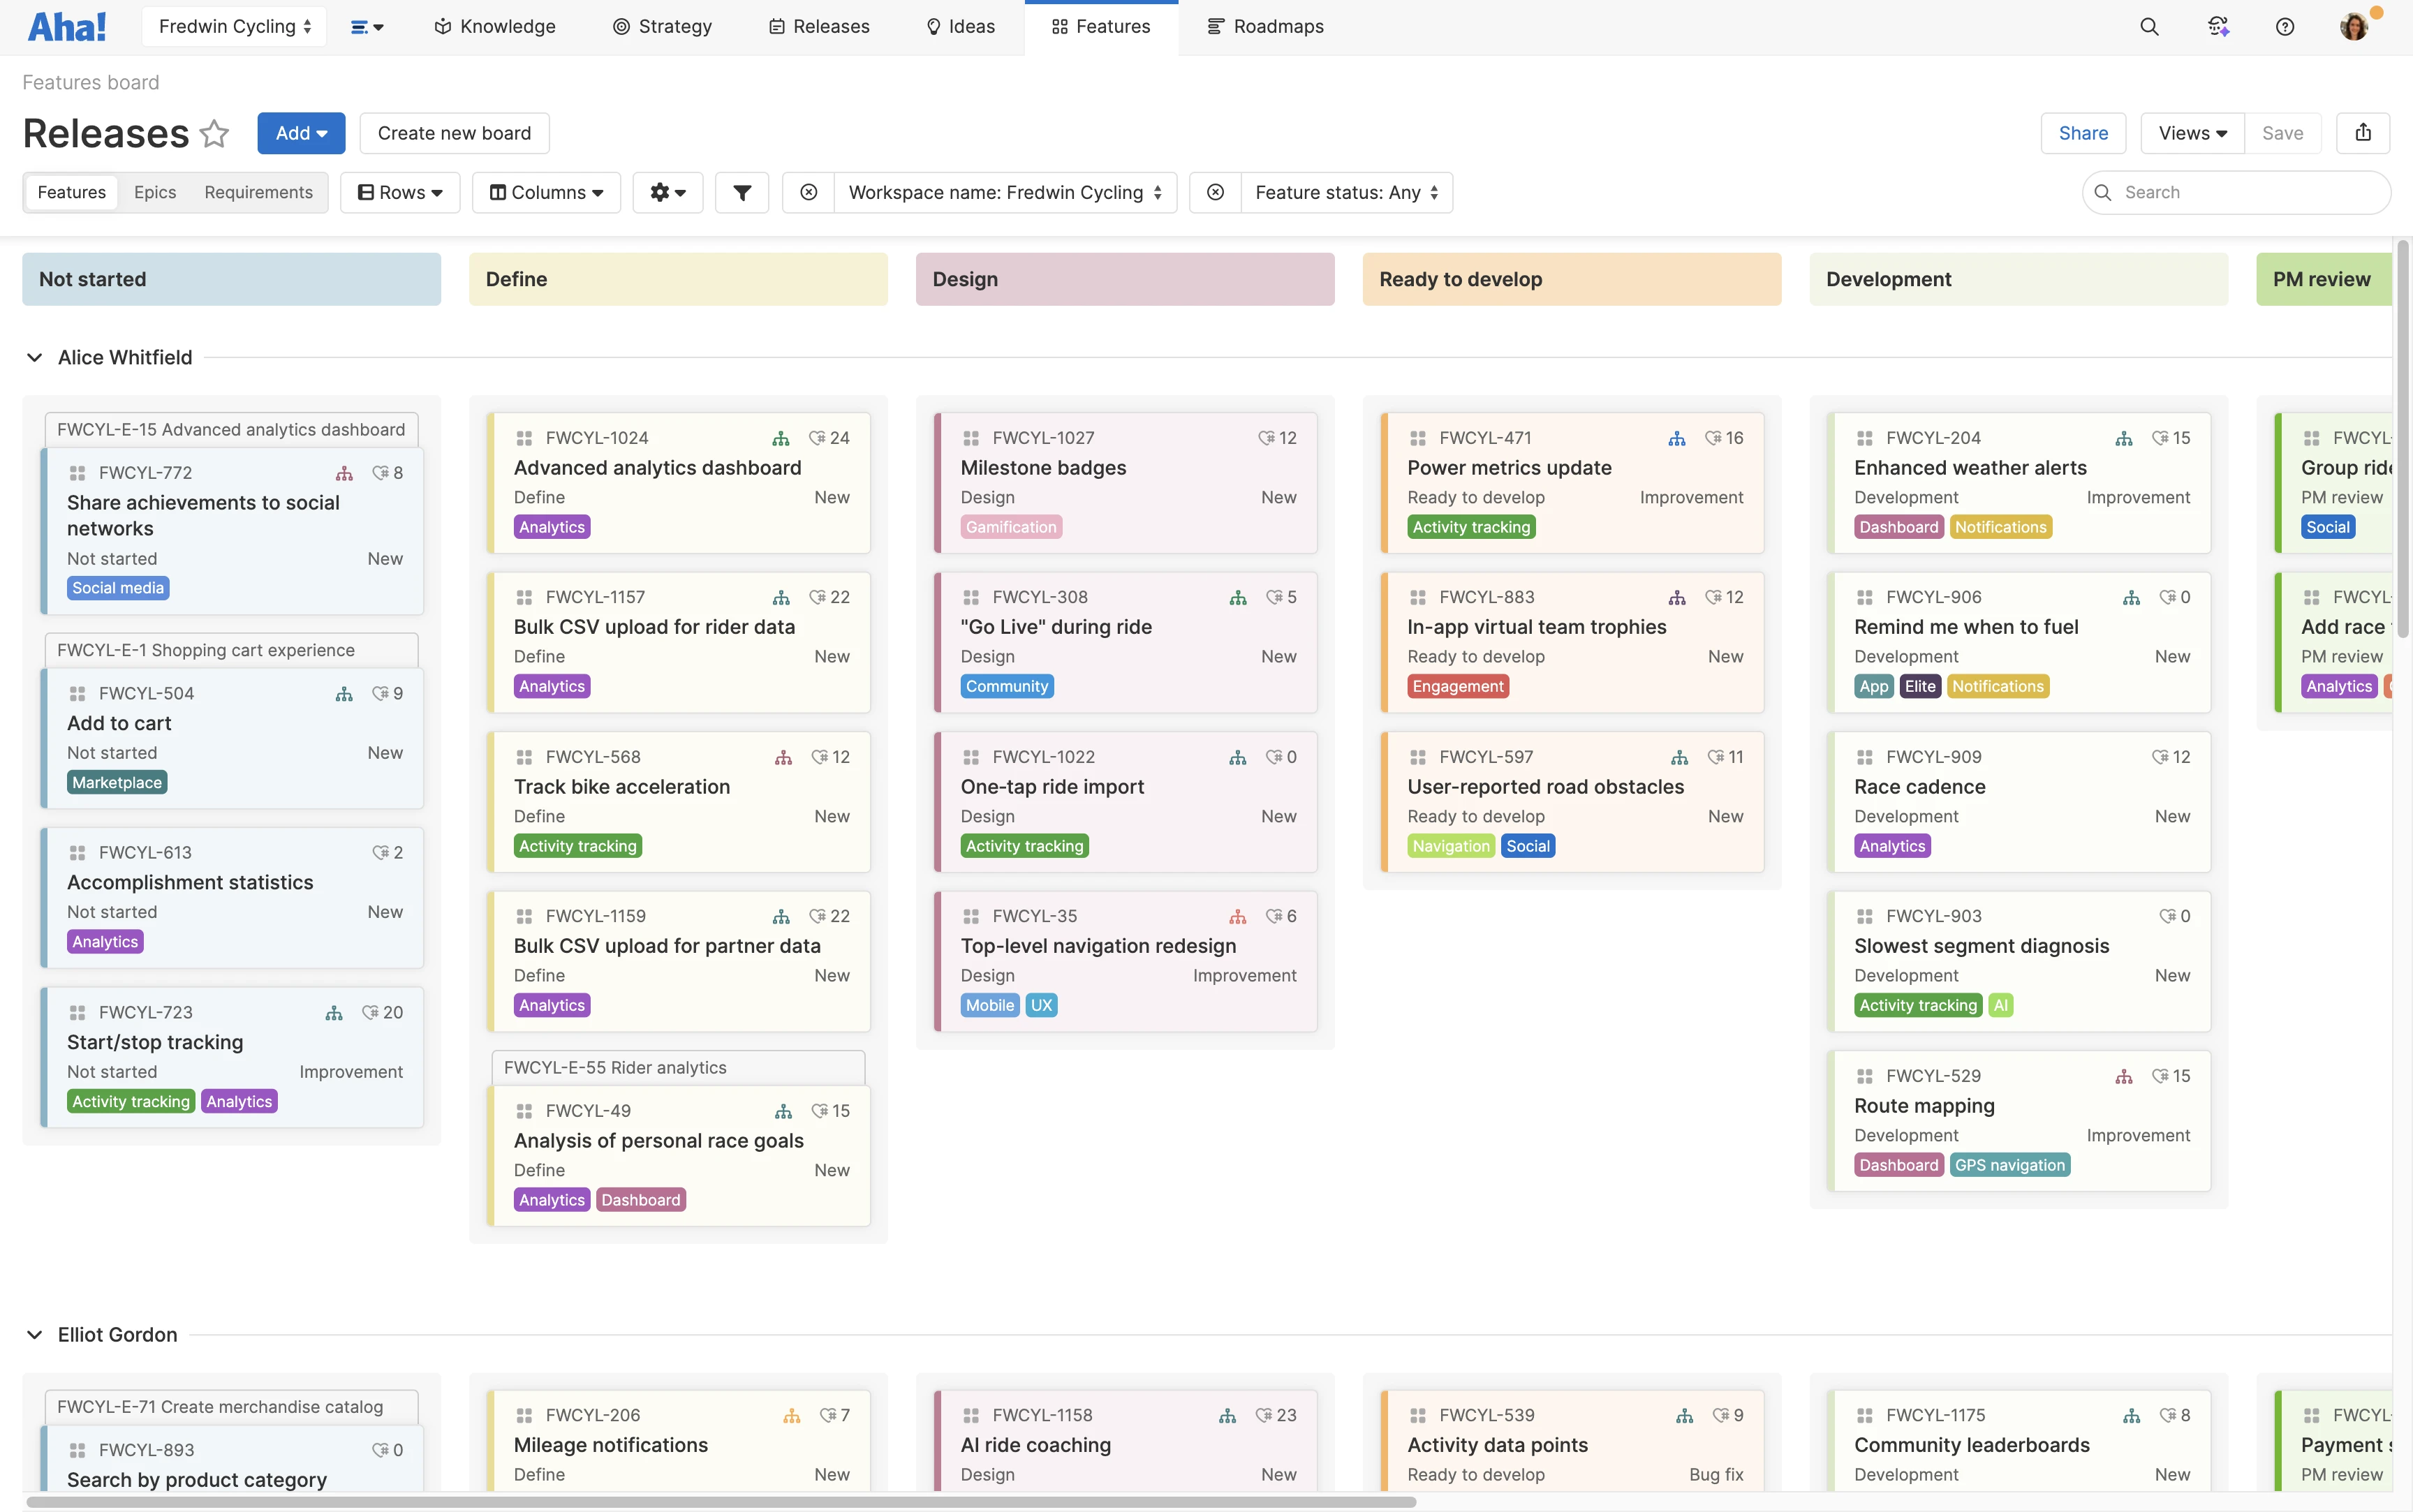
Task: Open the help question-mark icon
Action: tap(2285, 27)
